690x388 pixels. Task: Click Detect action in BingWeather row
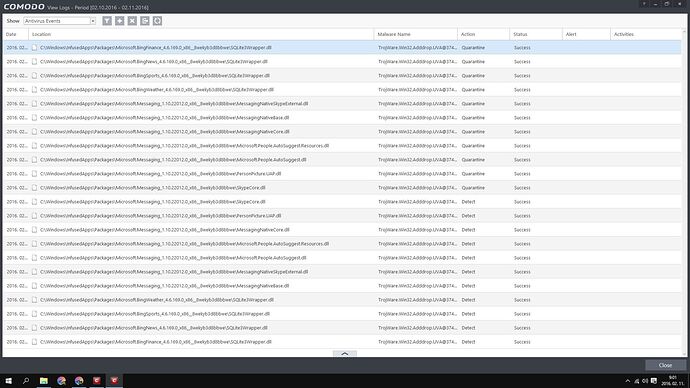(x=468, y=300)
